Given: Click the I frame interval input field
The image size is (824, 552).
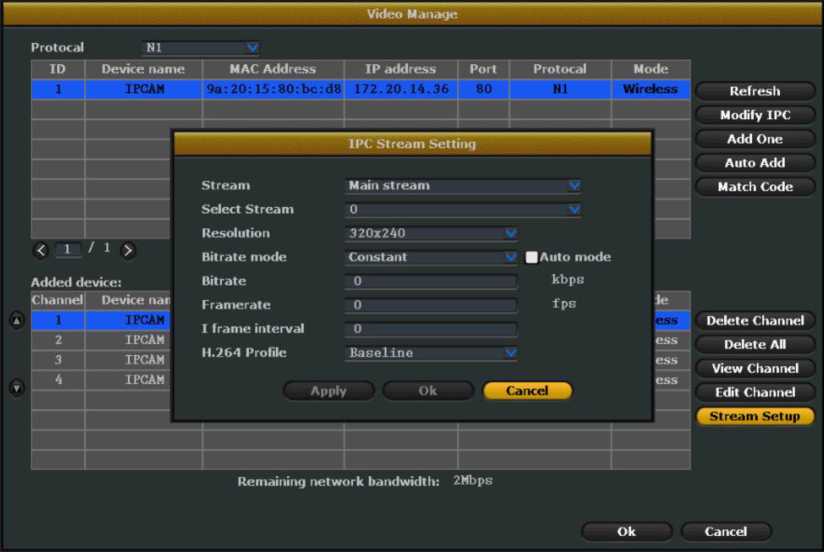Looking at the screenshot, I should (431, 329).
